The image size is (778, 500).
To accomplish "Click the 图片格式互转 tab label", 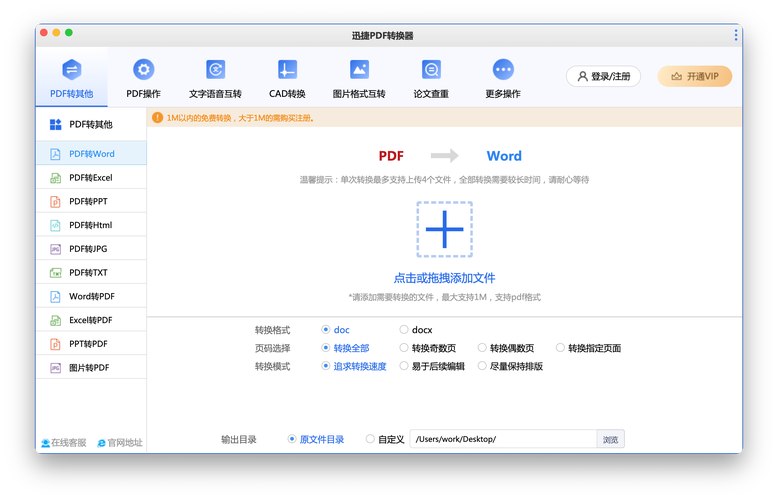I will pos(359,94).
